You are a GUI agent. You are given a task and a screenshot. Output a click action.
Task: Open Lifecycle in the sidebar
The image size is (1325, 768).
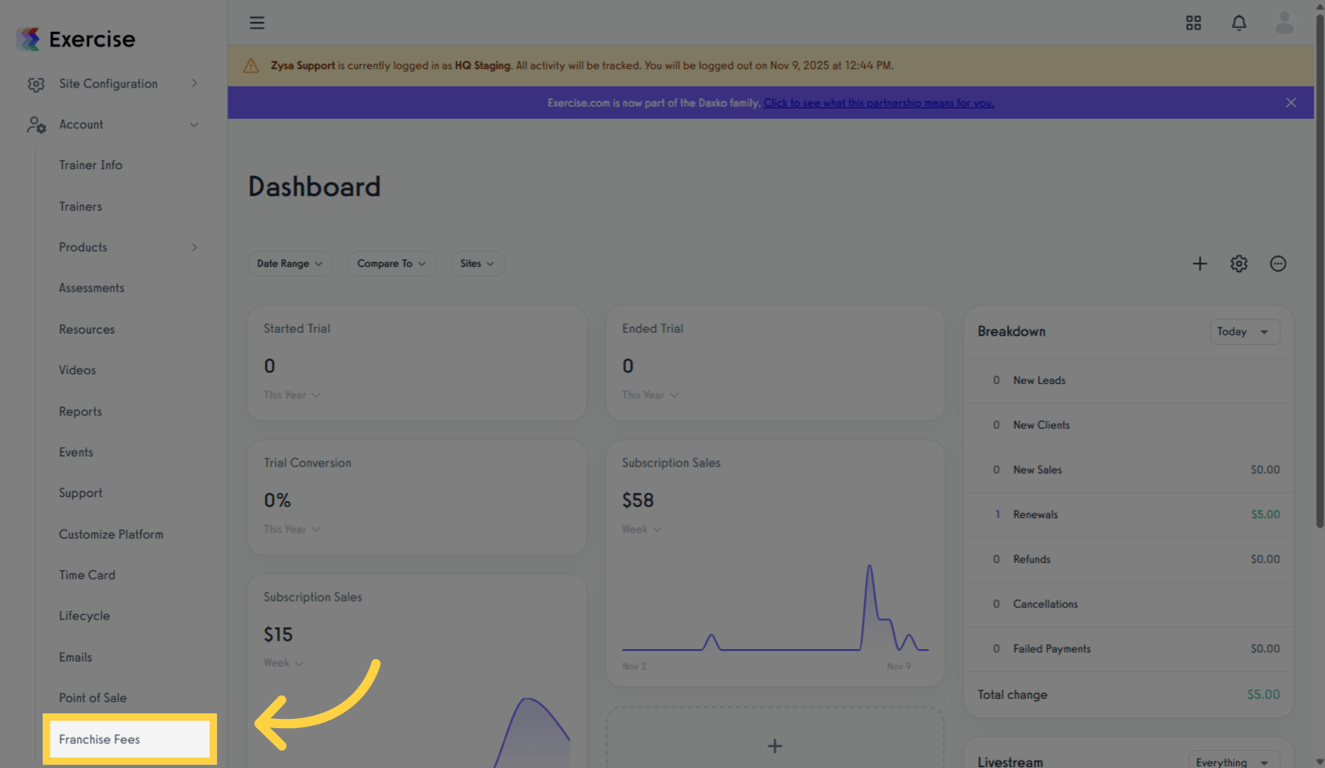tap(85, 616)
